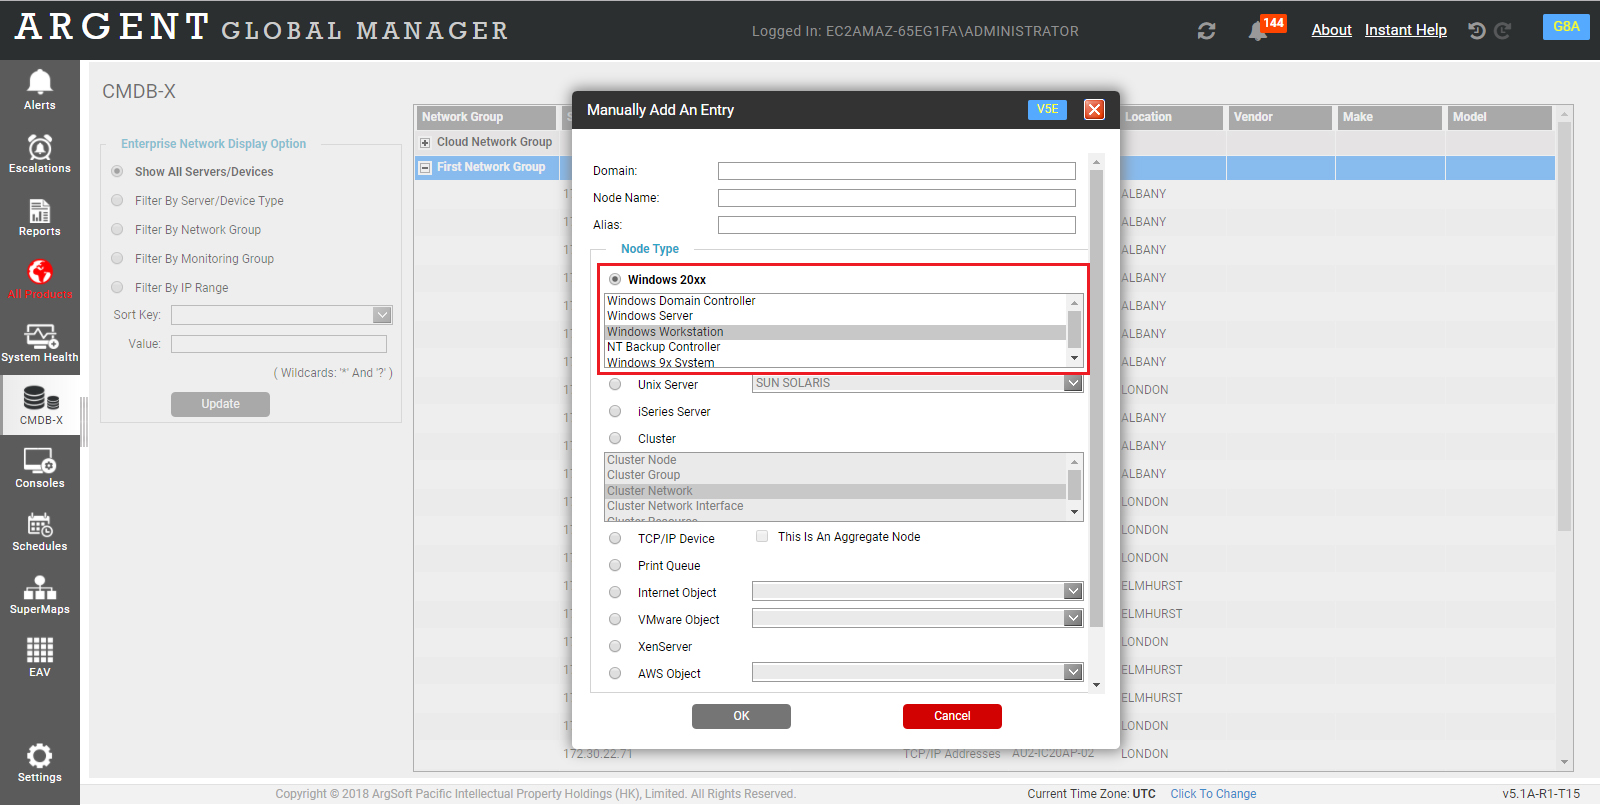Open Schedules calendar icon
Image resolution: width=1600 pixels, height=805 pixels.
point(40,531)
